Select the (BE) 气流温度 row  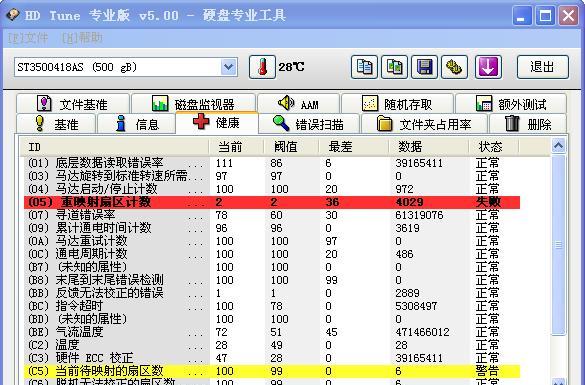pyautogui.click(x=272, y=332)
